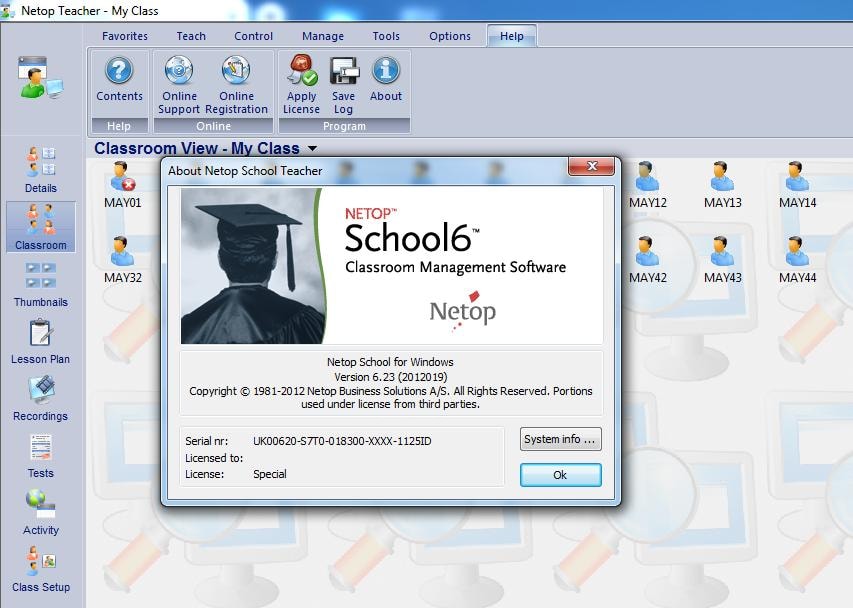
Task: Click the License Special value
Action: [x=270, y=474]
